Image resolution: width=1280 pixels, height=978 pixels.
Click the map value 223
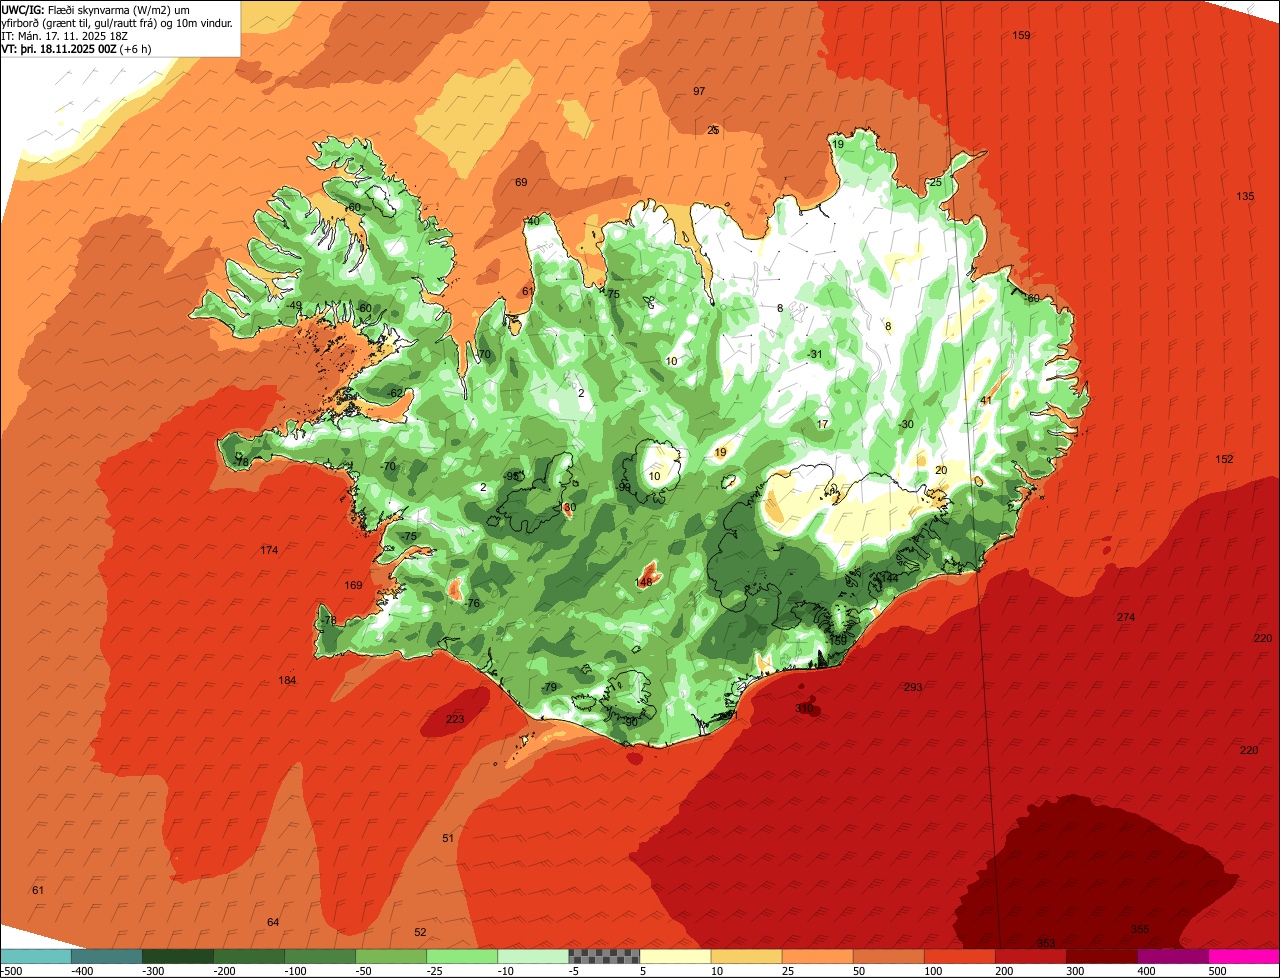455,719
